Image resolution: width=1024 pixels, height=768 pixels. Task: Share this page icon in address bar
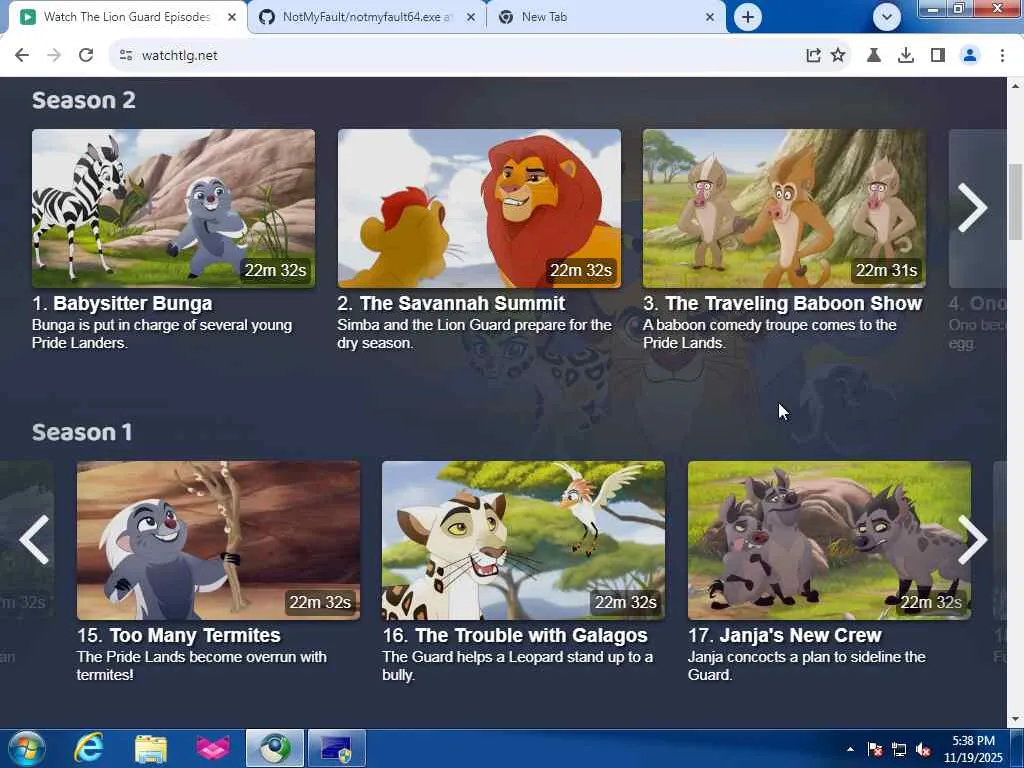point(813,56)
